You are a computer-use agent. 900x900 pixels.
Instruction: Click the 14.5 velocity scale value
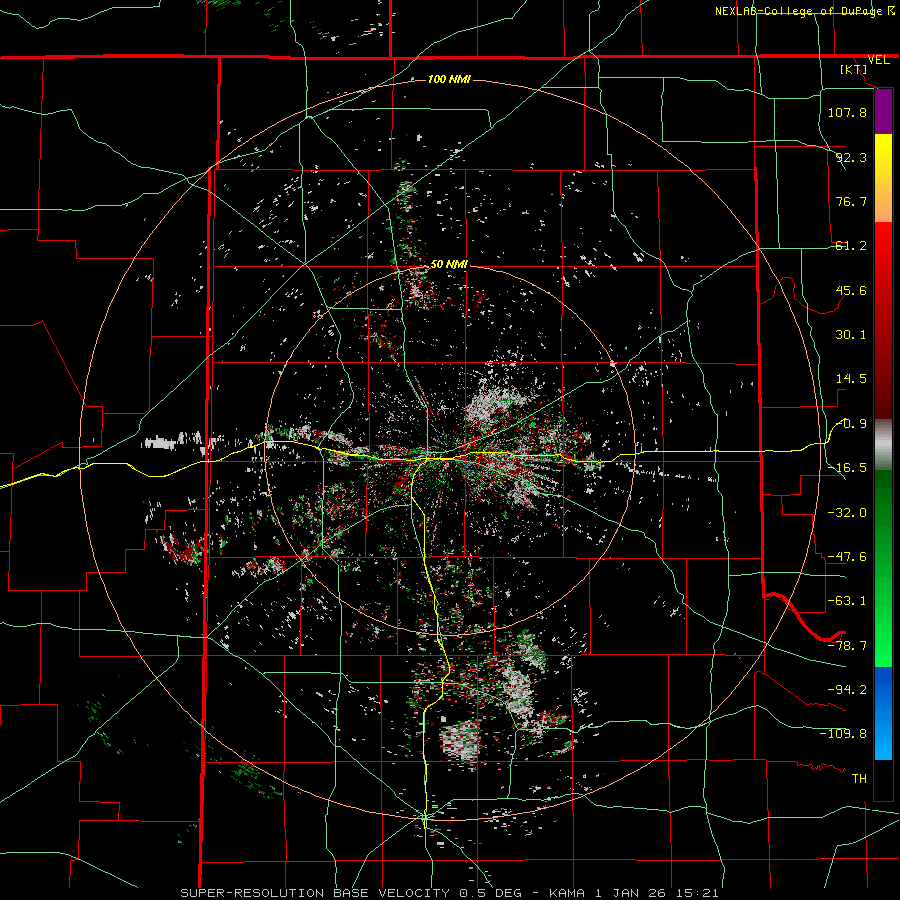click(851, 379)
